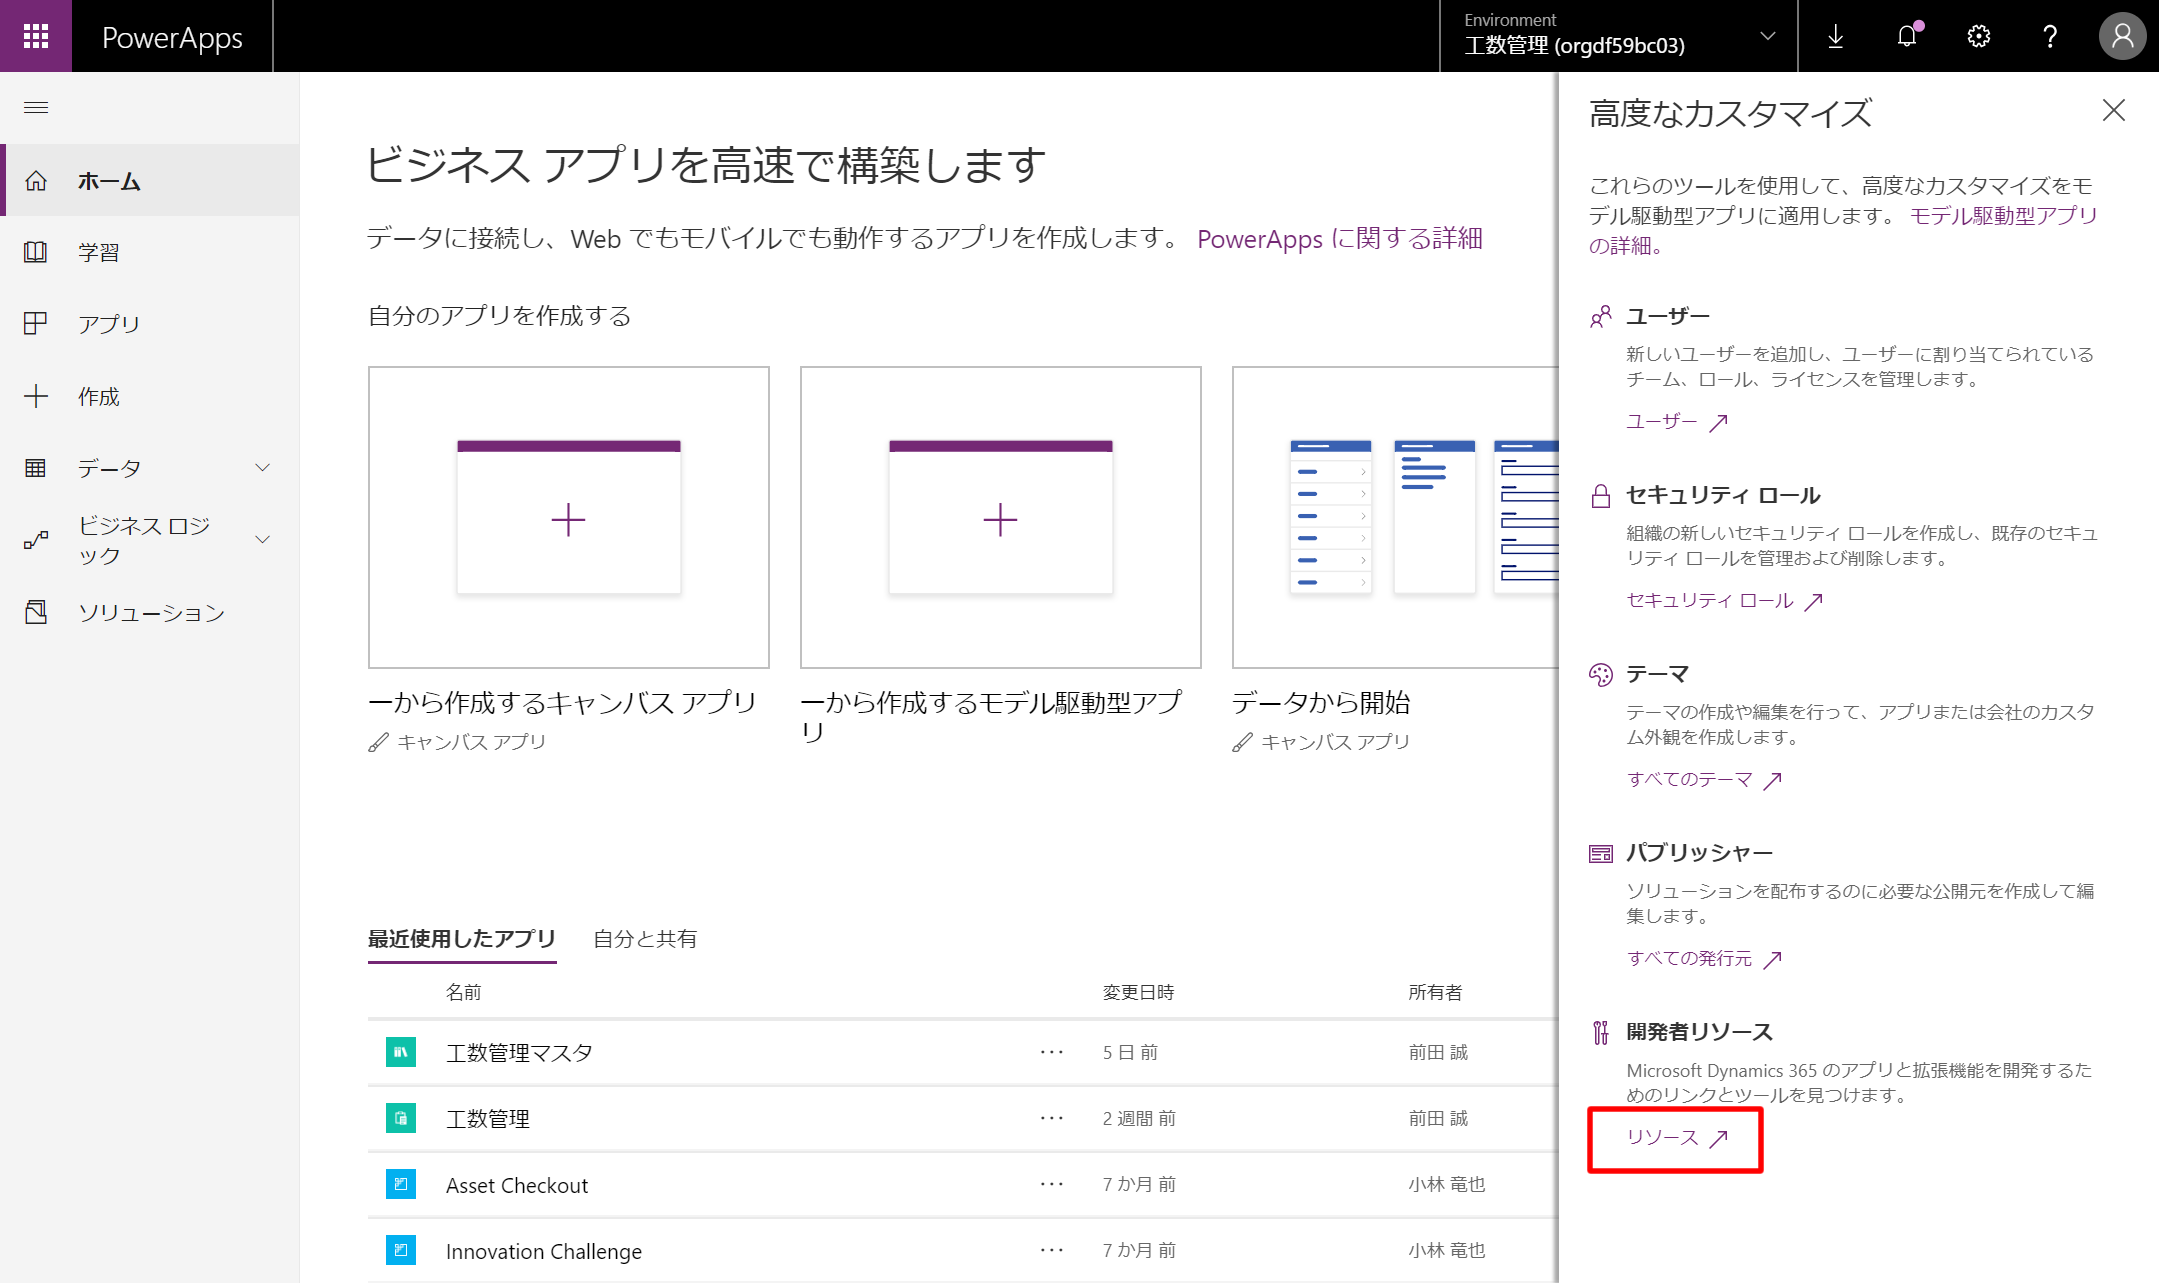Open more options for 工数管理マスタ app
Image resolution: width=2159 pixels, height=1283 pixels.
[1052, 1051]
